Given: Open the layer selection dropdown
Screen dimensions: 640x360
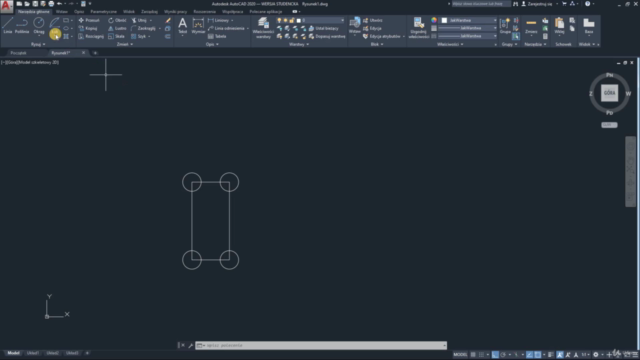Looking at the screenshot, I should click(342, 20).
